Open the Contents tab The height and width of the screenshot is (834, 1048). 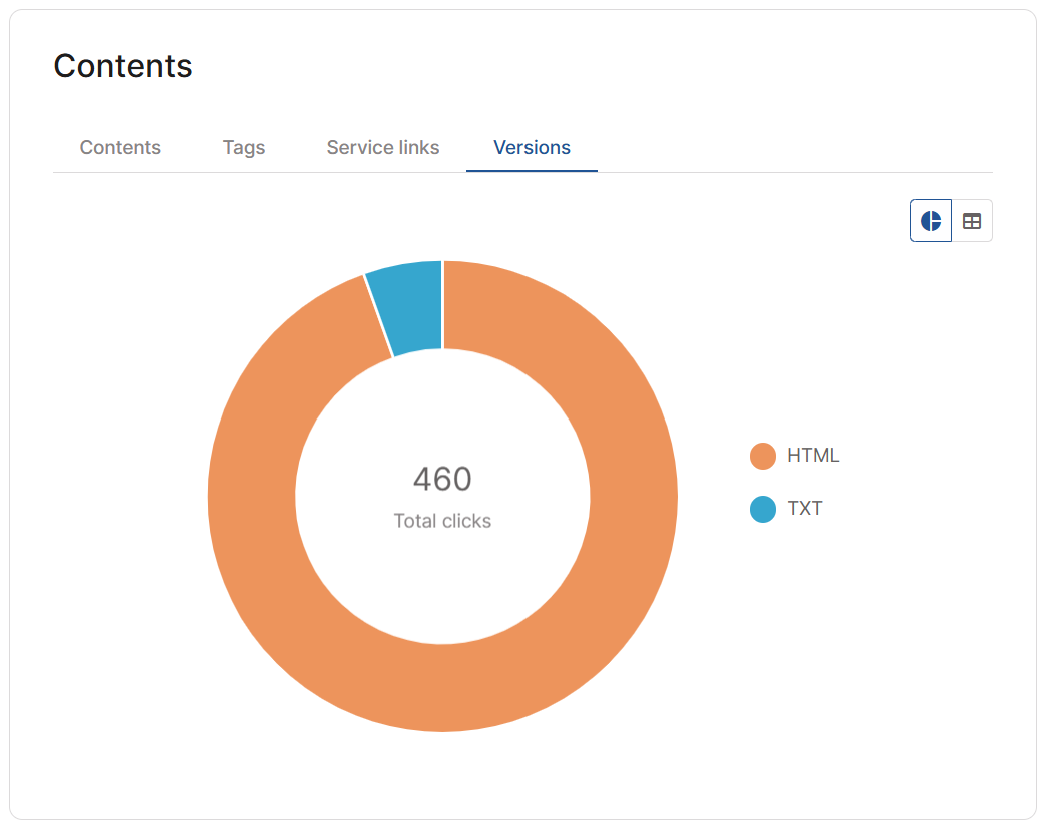coord(120,147)
